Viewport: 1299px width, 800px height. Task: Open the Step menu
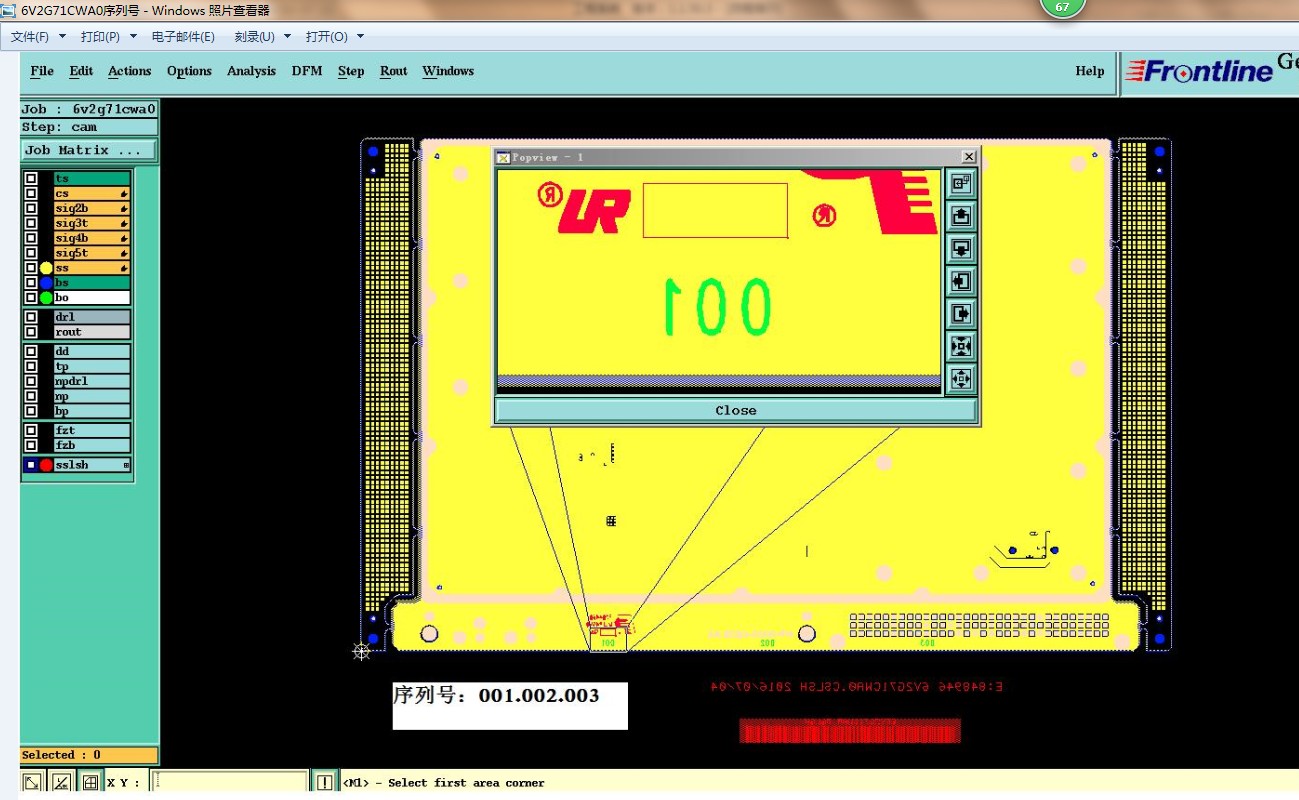pos(351,71)
